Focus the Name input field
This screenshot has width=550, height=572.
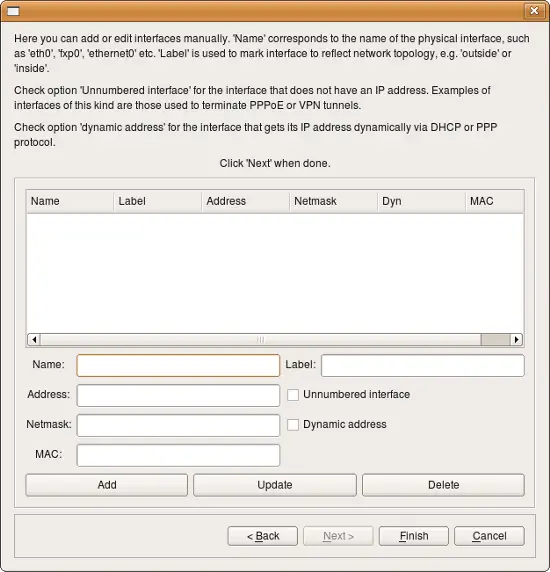click(x=178, y=365)
